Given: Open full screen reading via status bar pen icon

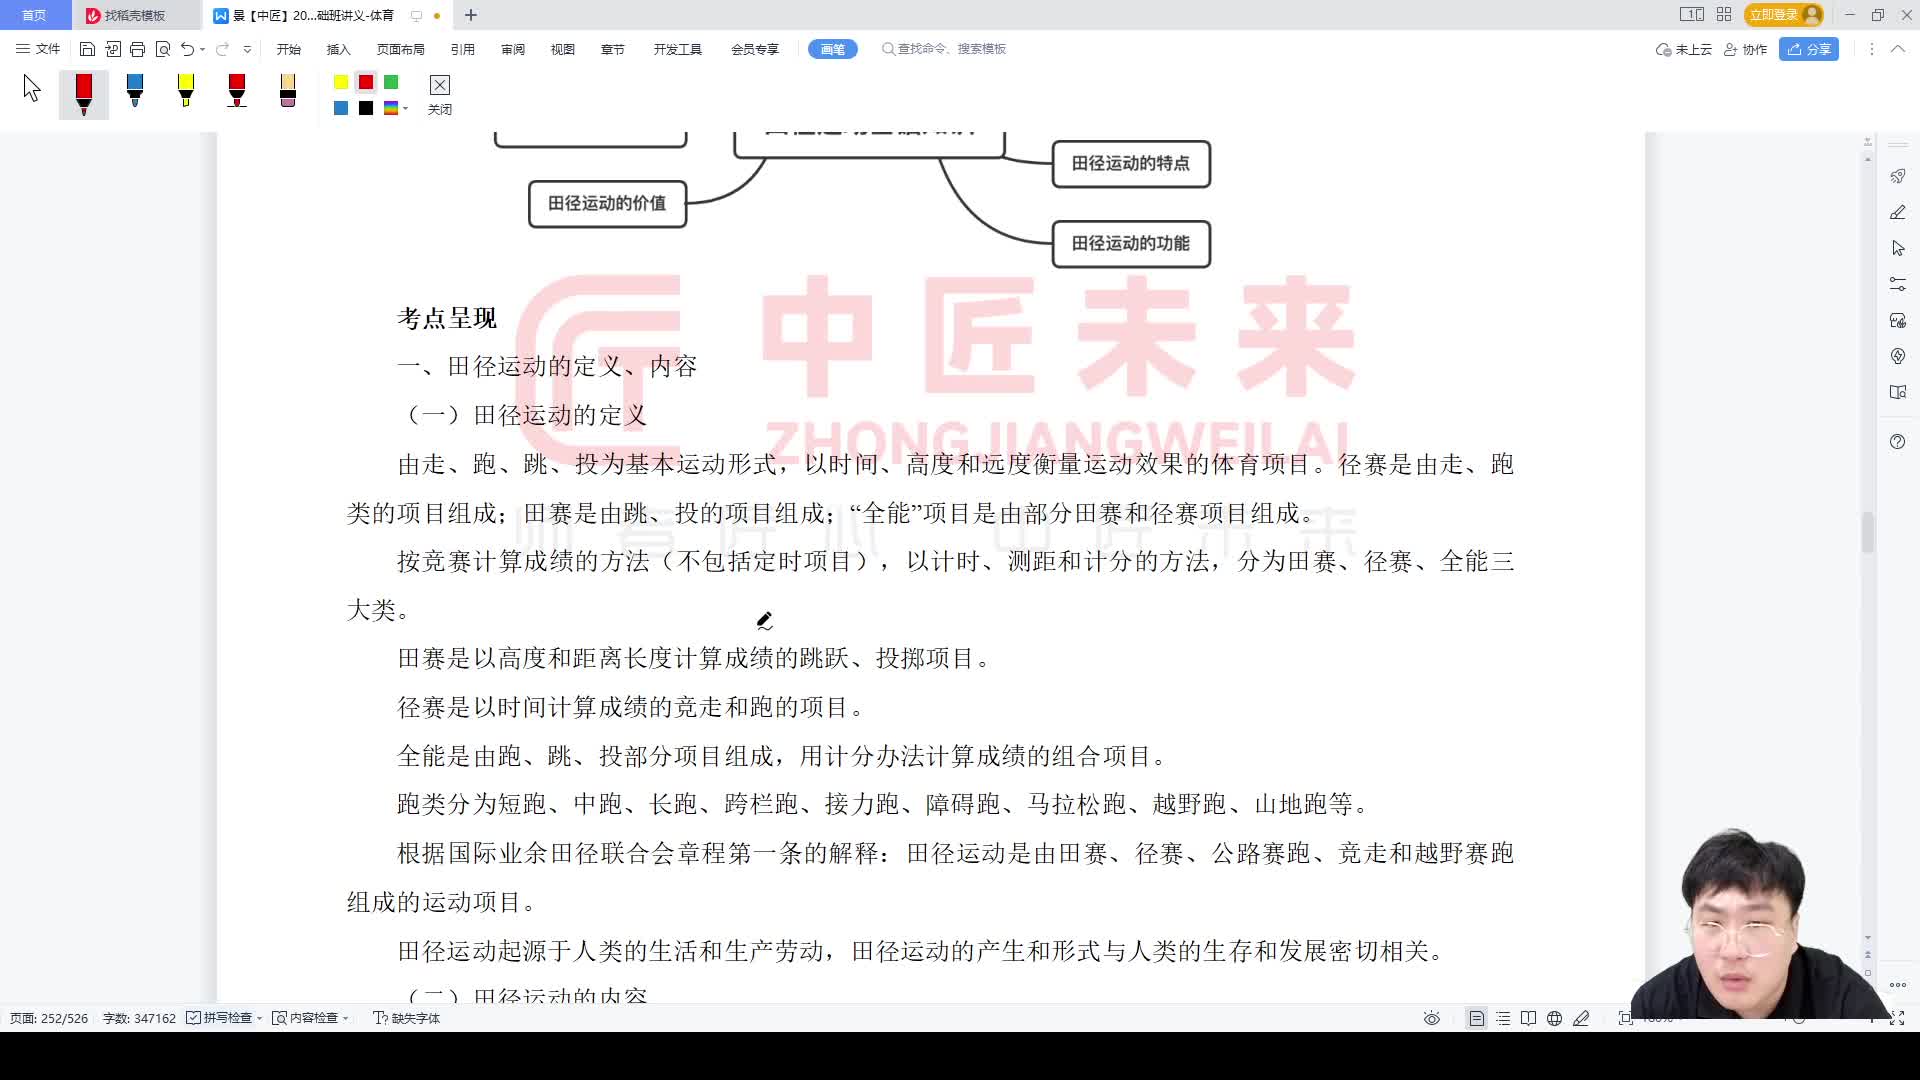Looking at the screenshot, I should click(x=1581, y=1018).
